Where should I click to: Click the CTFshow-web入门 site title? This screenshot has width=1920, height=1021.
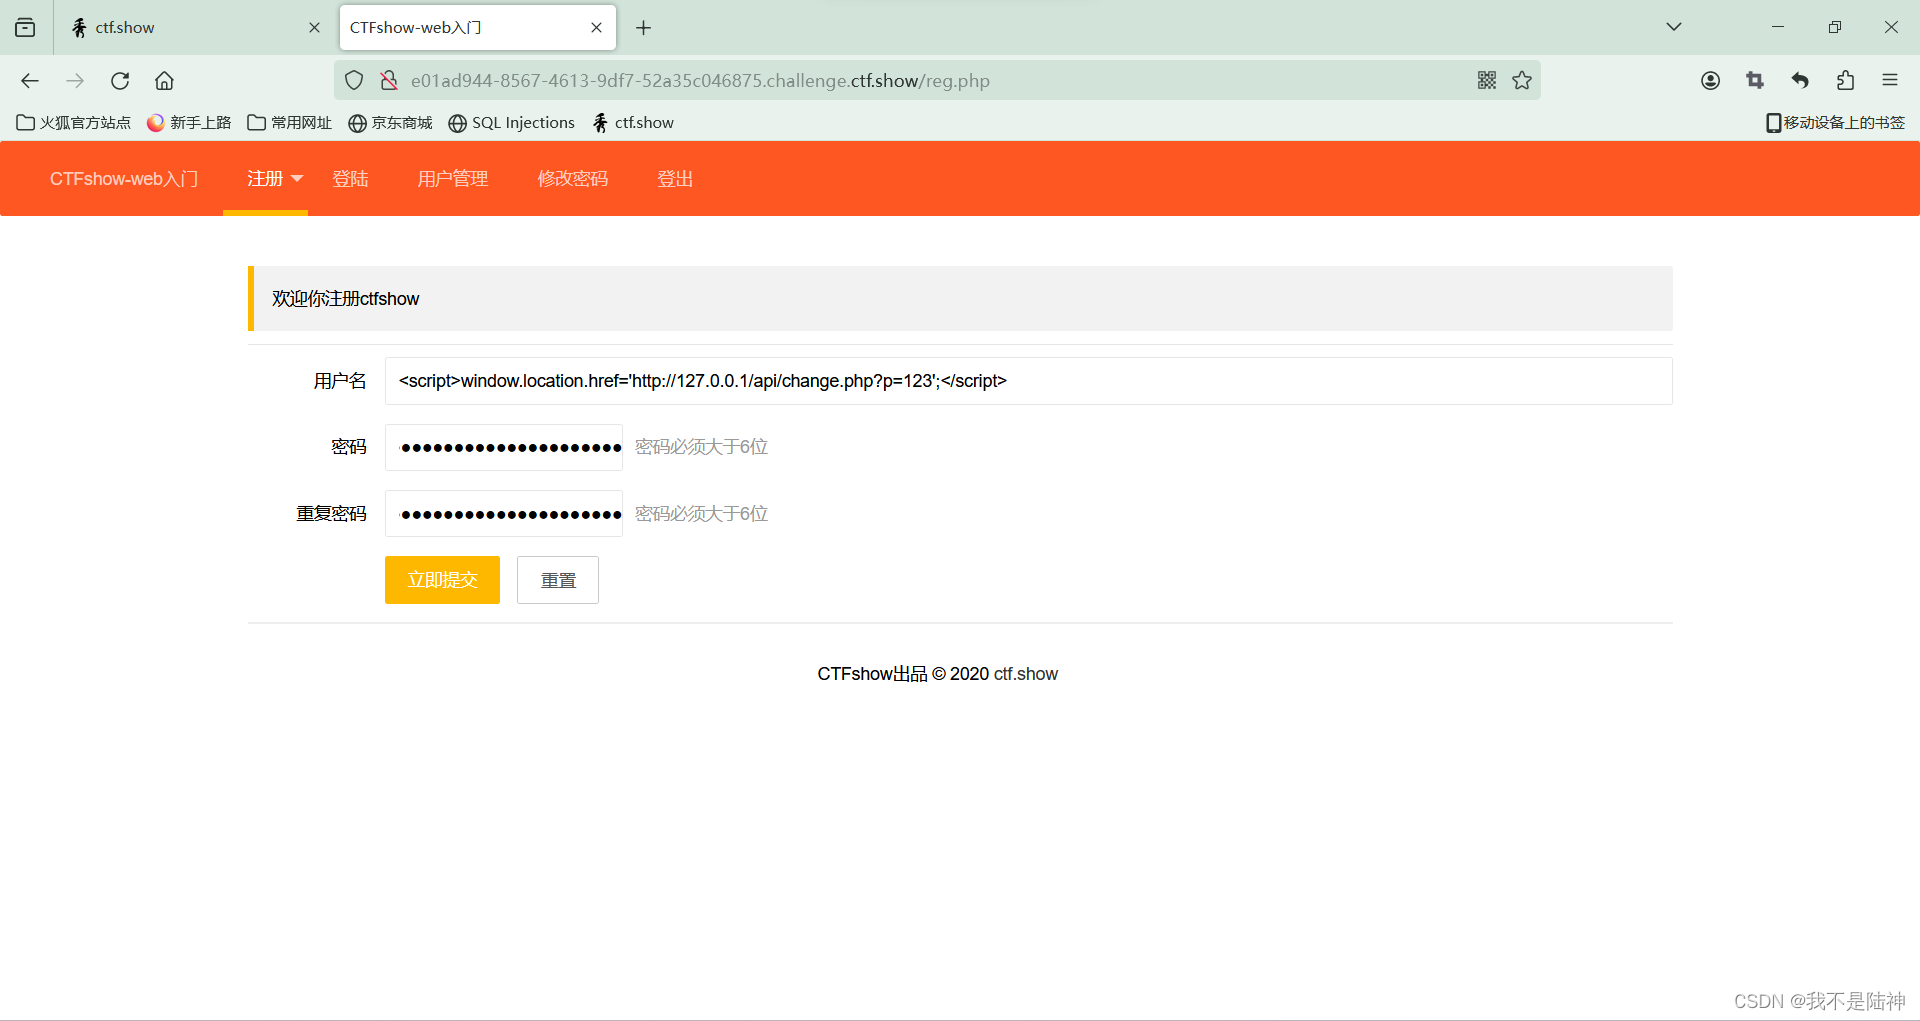point(124,179)
